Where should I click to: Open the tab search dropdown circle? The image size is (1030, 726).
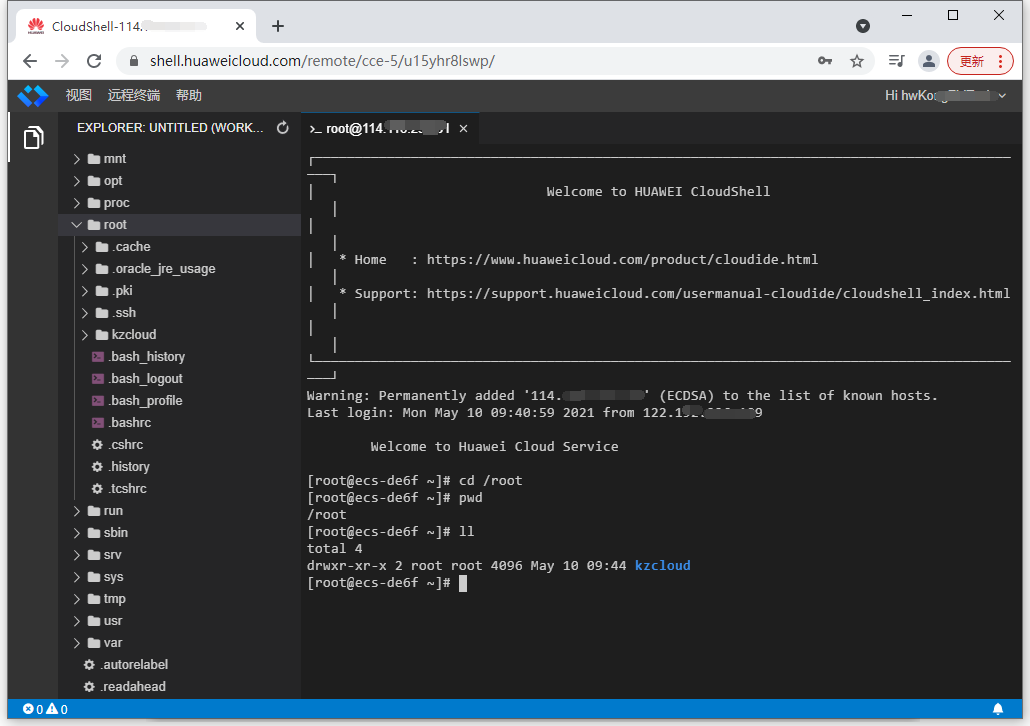tap(863, 26)
